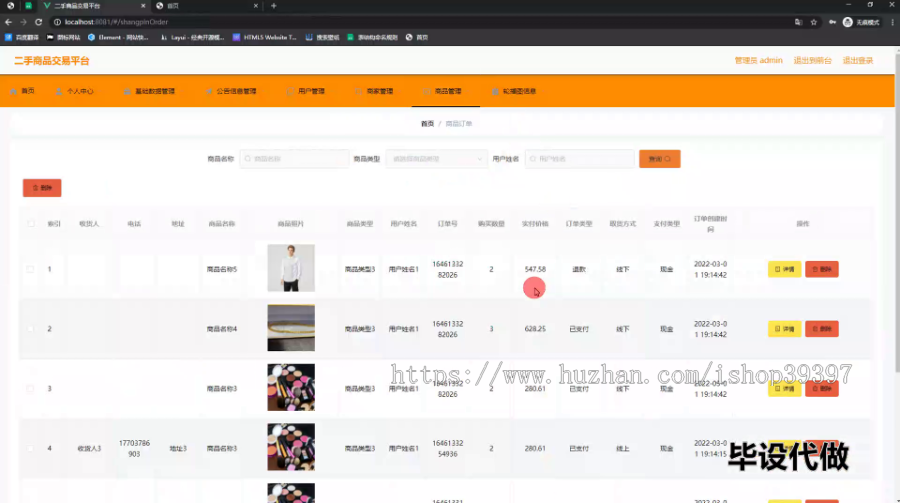900x503 pixels.
Task: Click the orange 查询 search button
Action: pyautogui.click(x=660, y=159)
